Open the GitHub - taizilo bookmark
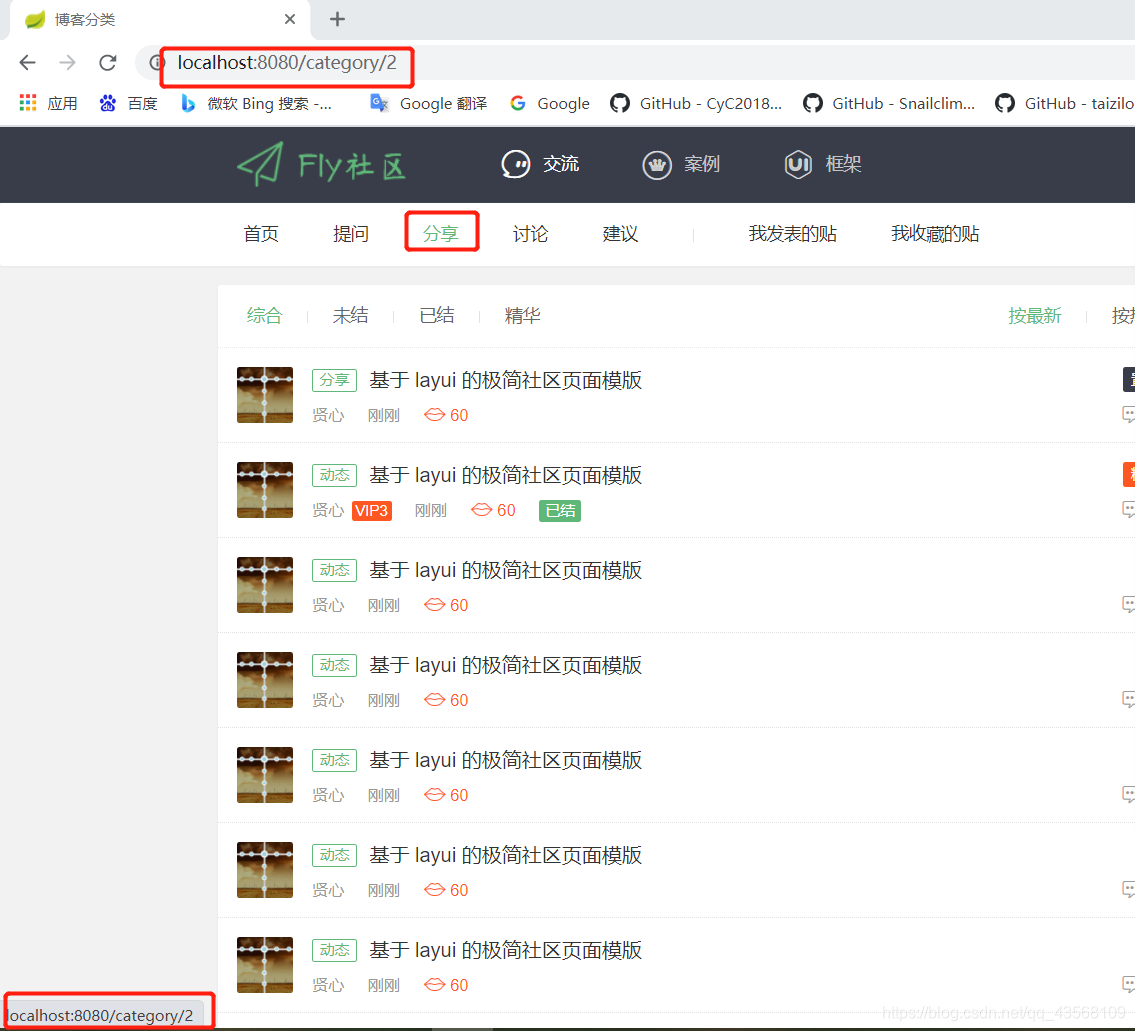Screen dimensions: 1135x1031 pyautogui.click(x=1064, y=104)
